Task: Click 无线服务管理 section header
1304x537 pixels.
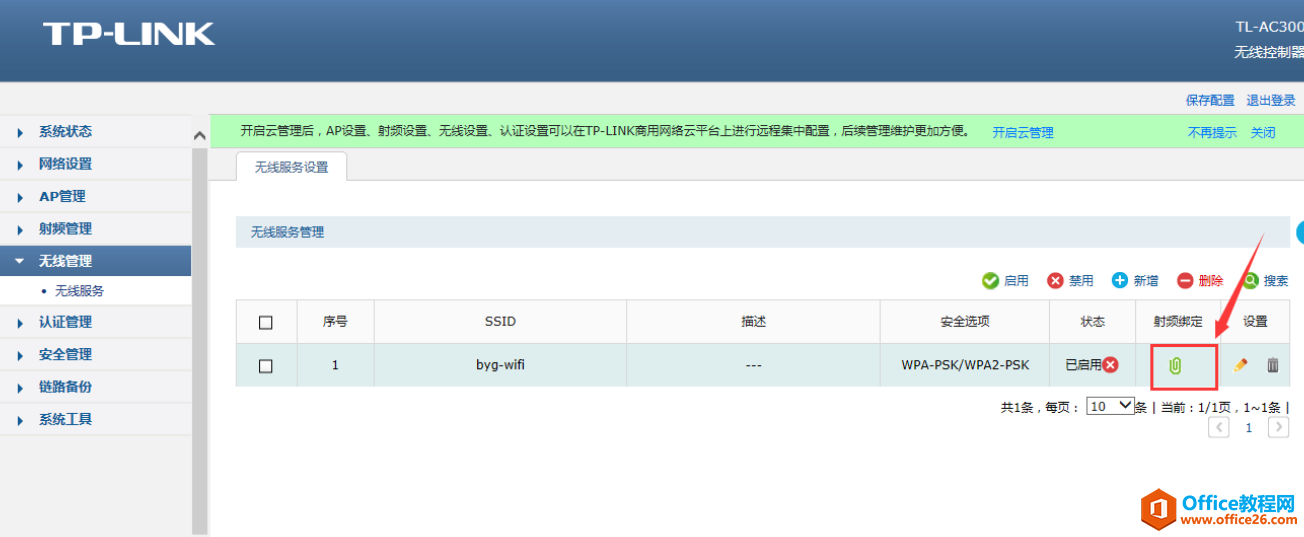Action: click(x=762, y=232)
